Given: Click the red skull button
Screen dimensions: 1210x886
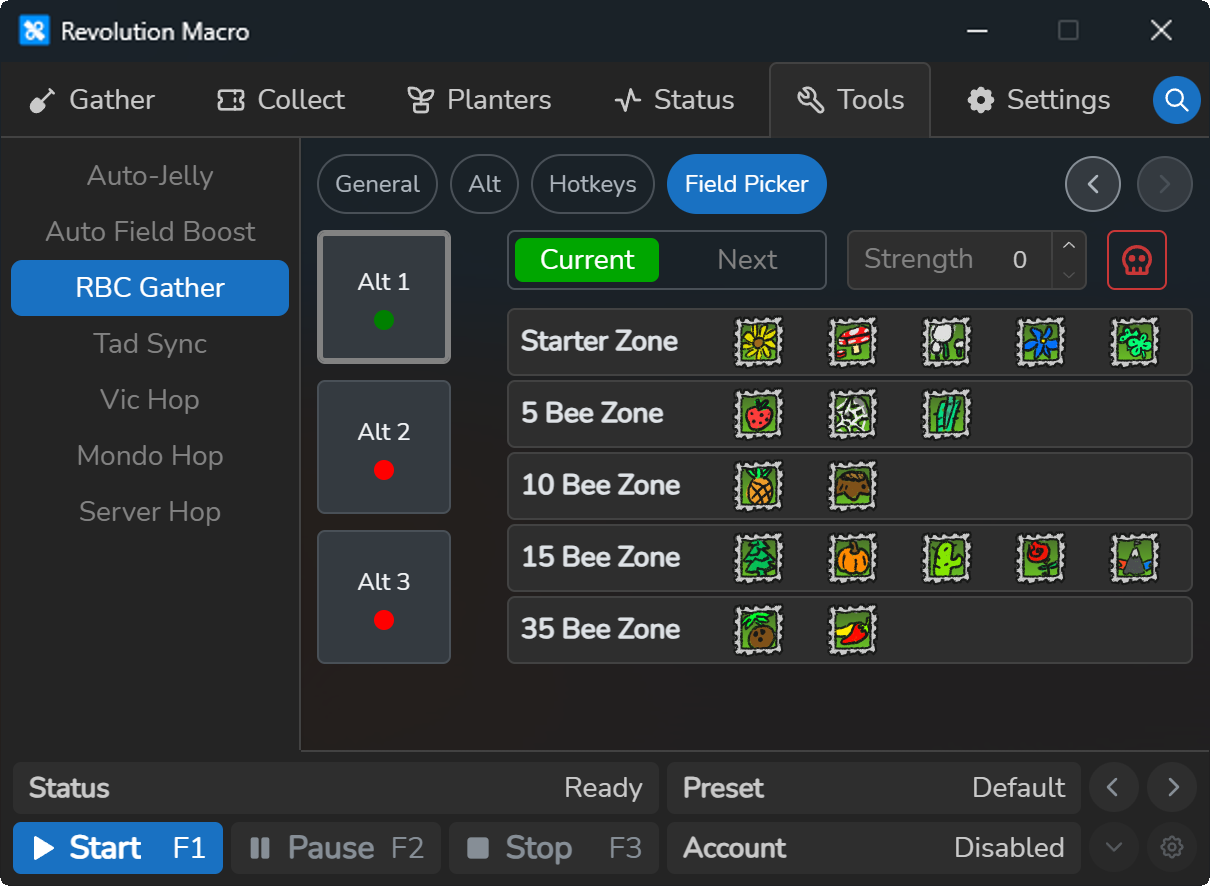Looking at the screenshot, I should tap(1137, 260).
